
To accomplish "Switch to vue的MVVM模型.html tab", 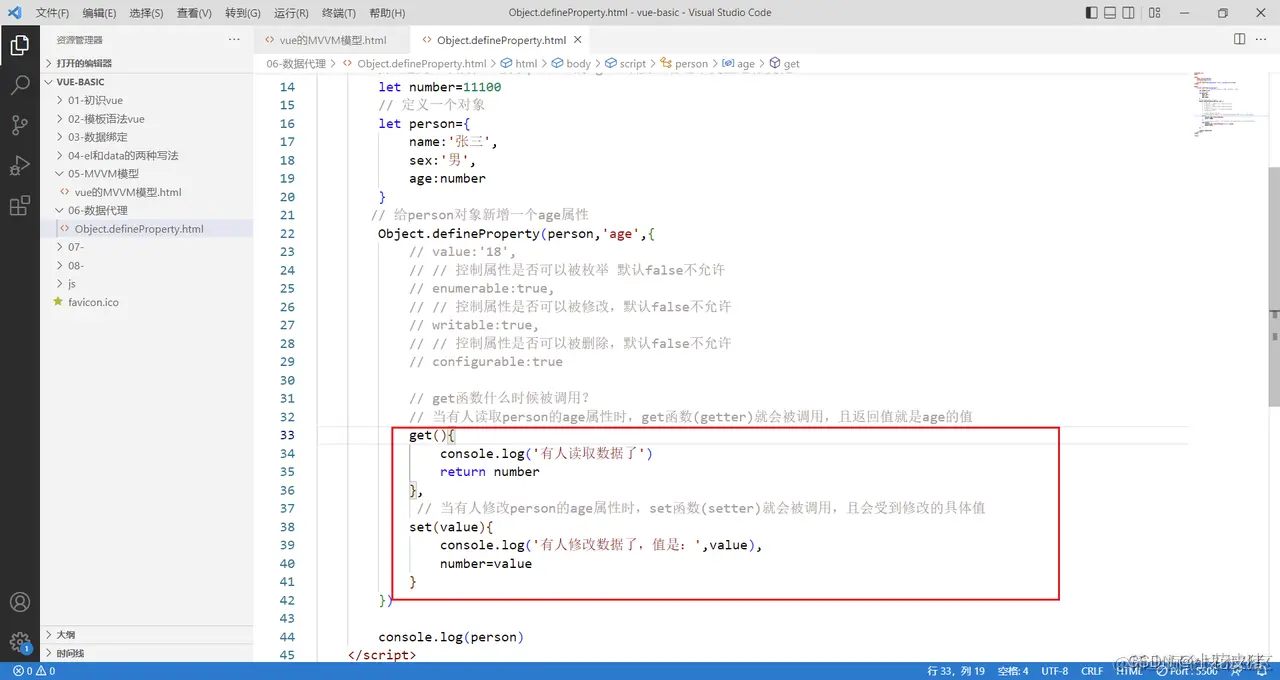I will 331,40.
